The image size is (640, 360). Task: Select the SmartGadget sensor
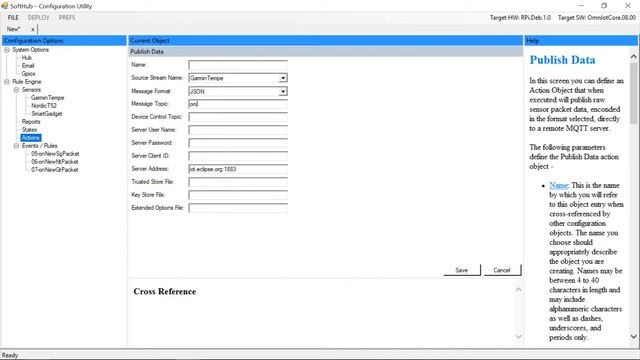point(47,114)
